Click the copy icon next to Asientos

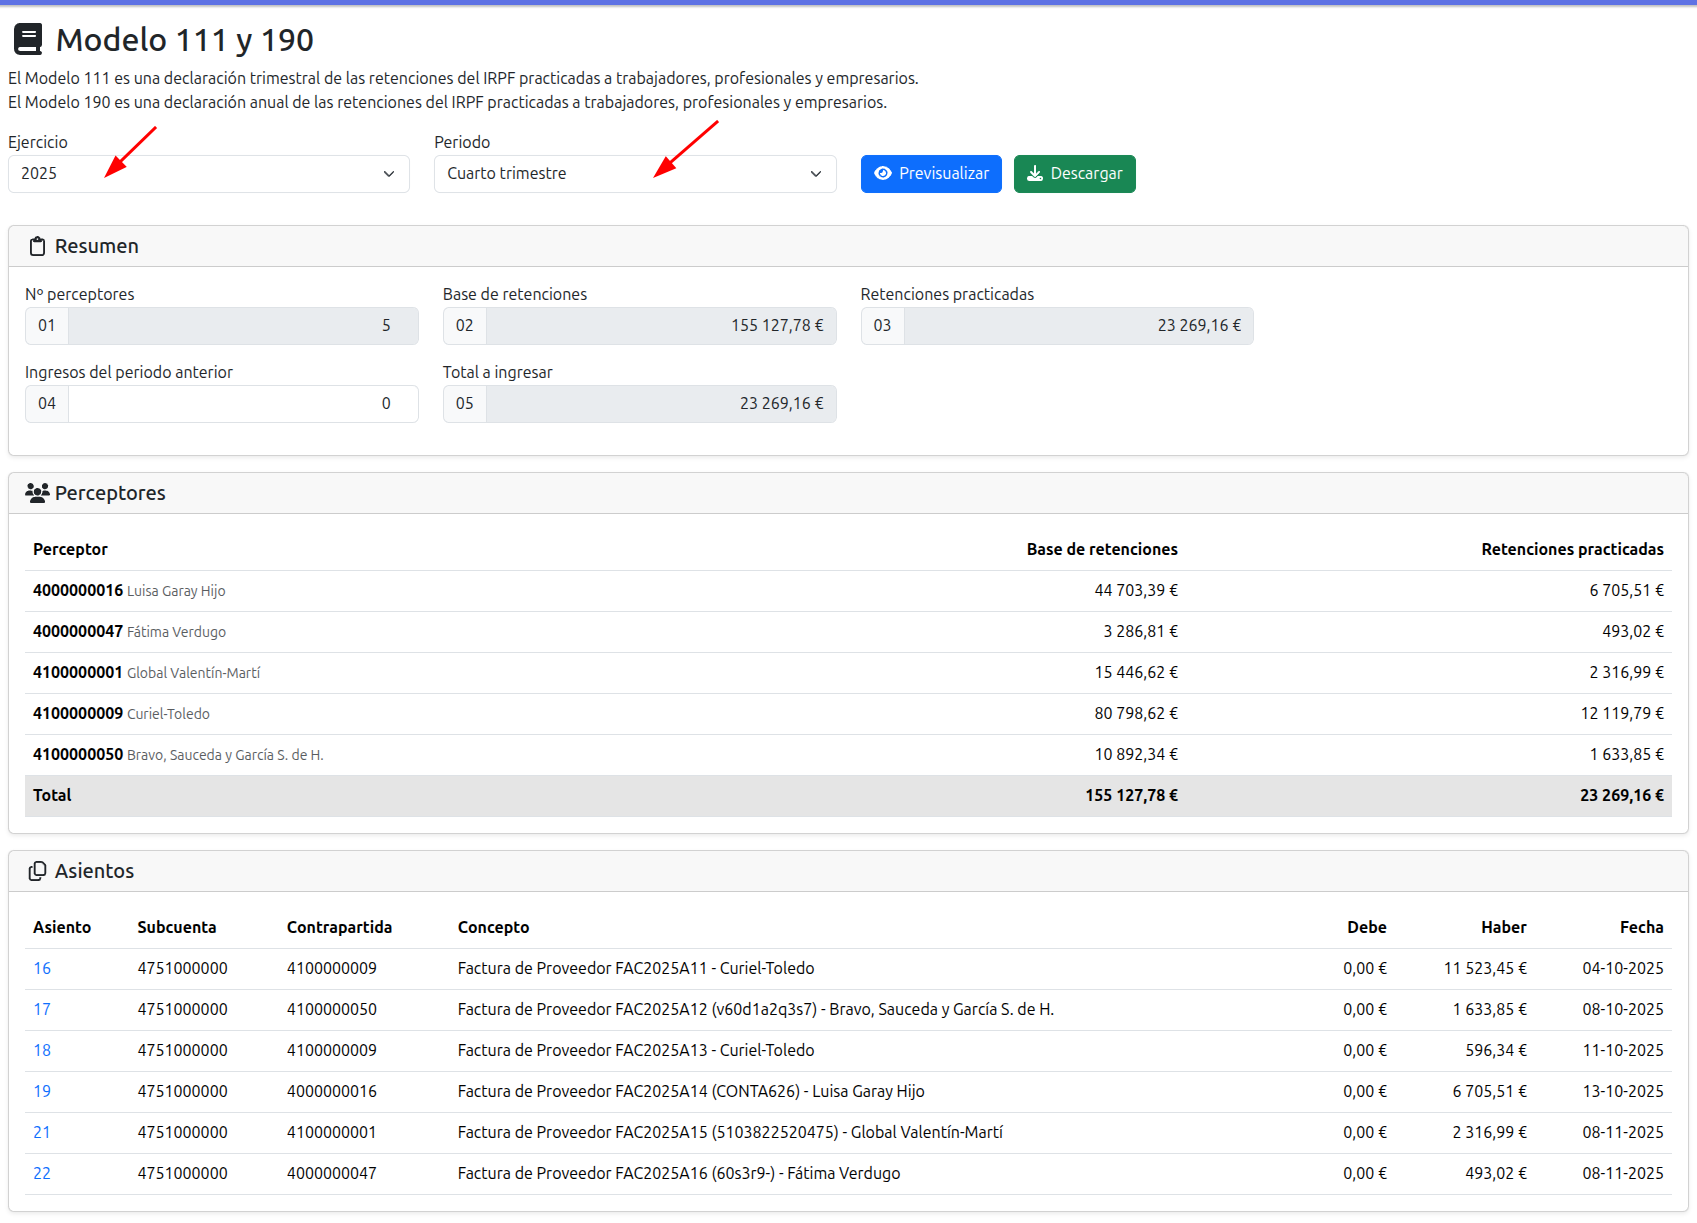click(37, 871)
